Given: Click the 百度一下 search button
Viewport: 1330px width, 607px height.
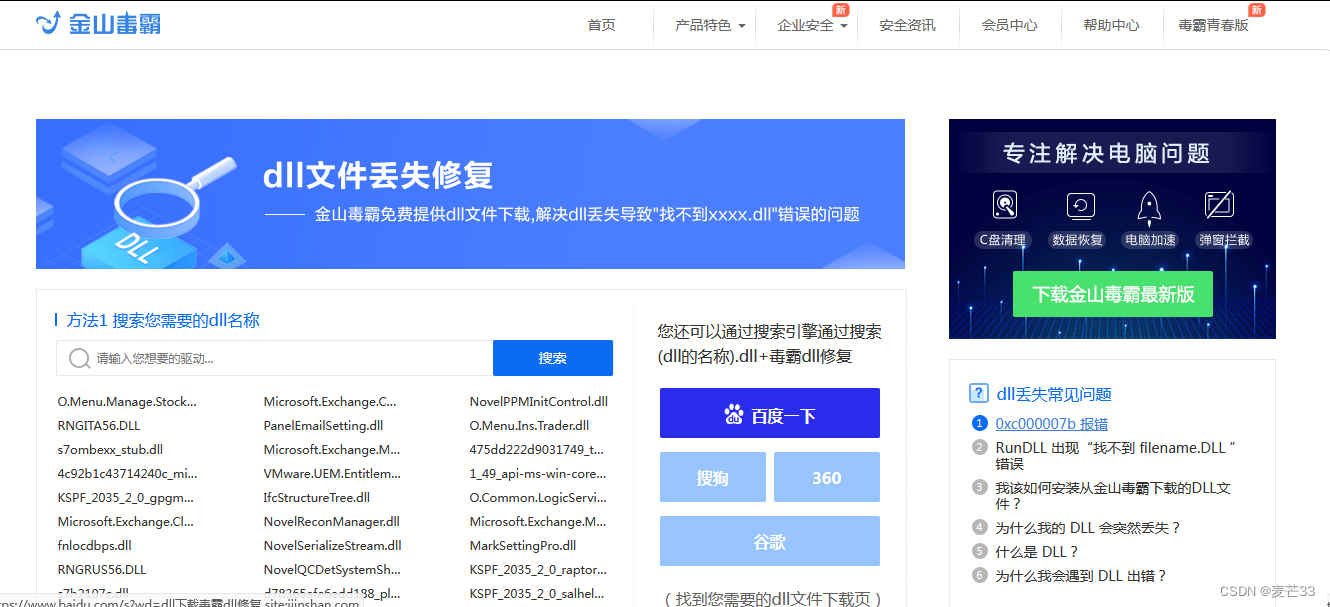Looking at the screenshot, I should click(770, 413).
